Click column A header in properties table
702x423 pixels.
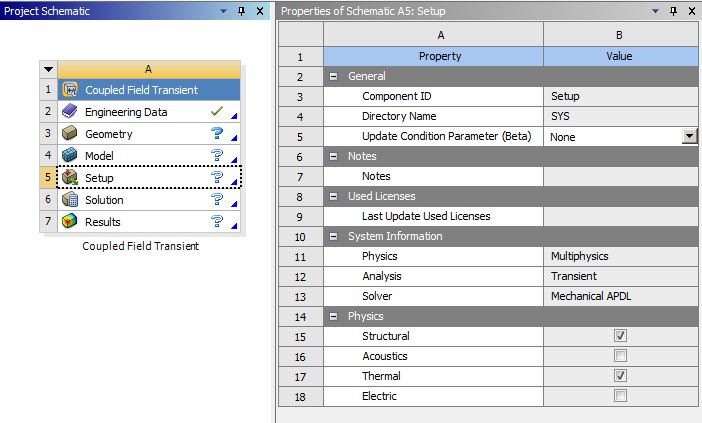(x=433, y=34)
